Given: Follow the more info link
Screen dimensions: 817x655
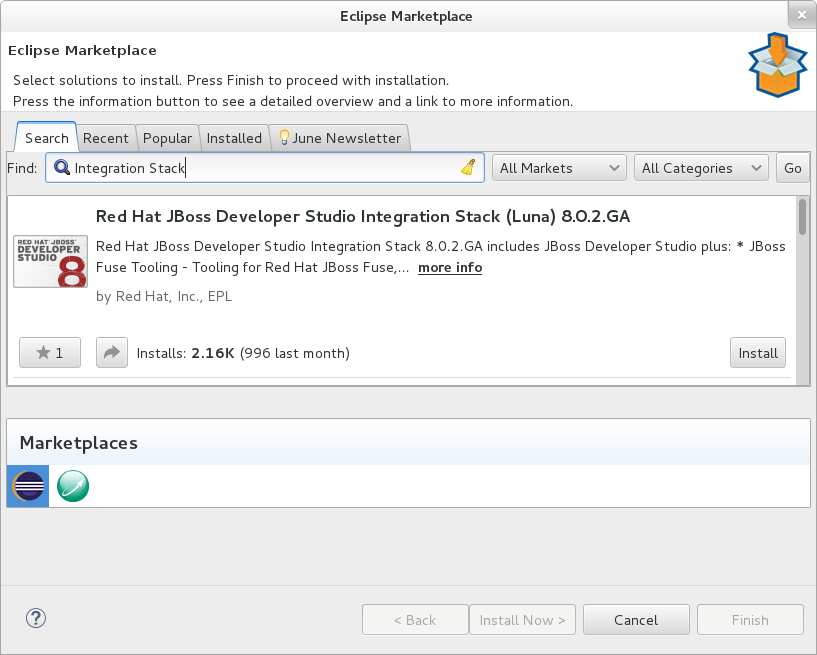Looking at the screenshot, I should click(x=450, y=268).
